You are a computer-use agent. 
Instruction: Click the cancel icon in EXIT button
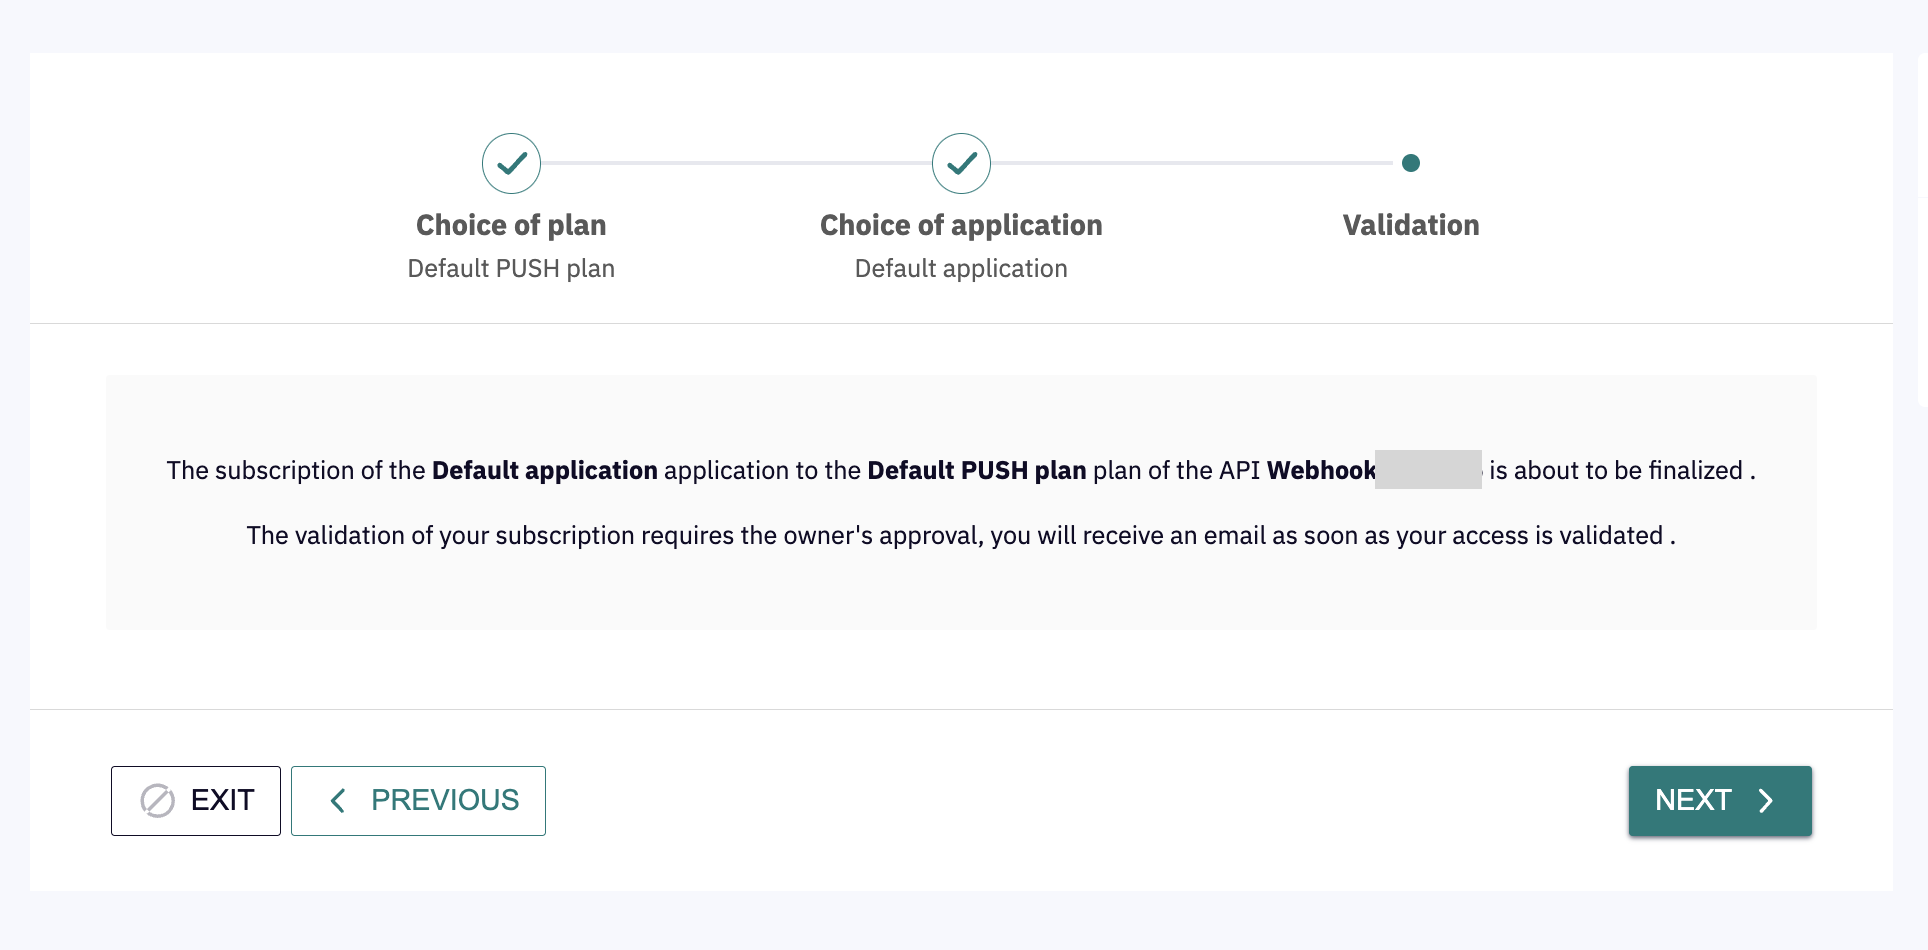pyautogui.click(x=157, y=801)
